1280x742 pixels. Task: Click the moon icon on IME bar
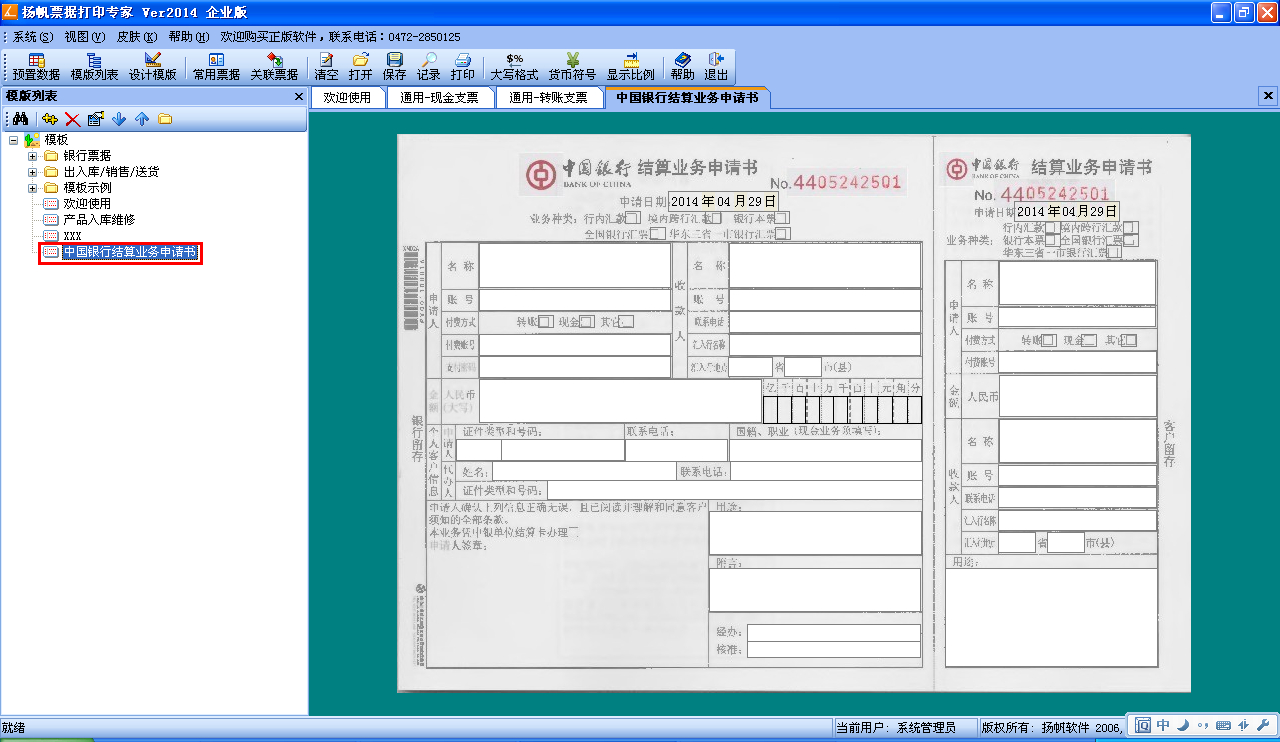pyautogui.click(x=1182, y=726)
